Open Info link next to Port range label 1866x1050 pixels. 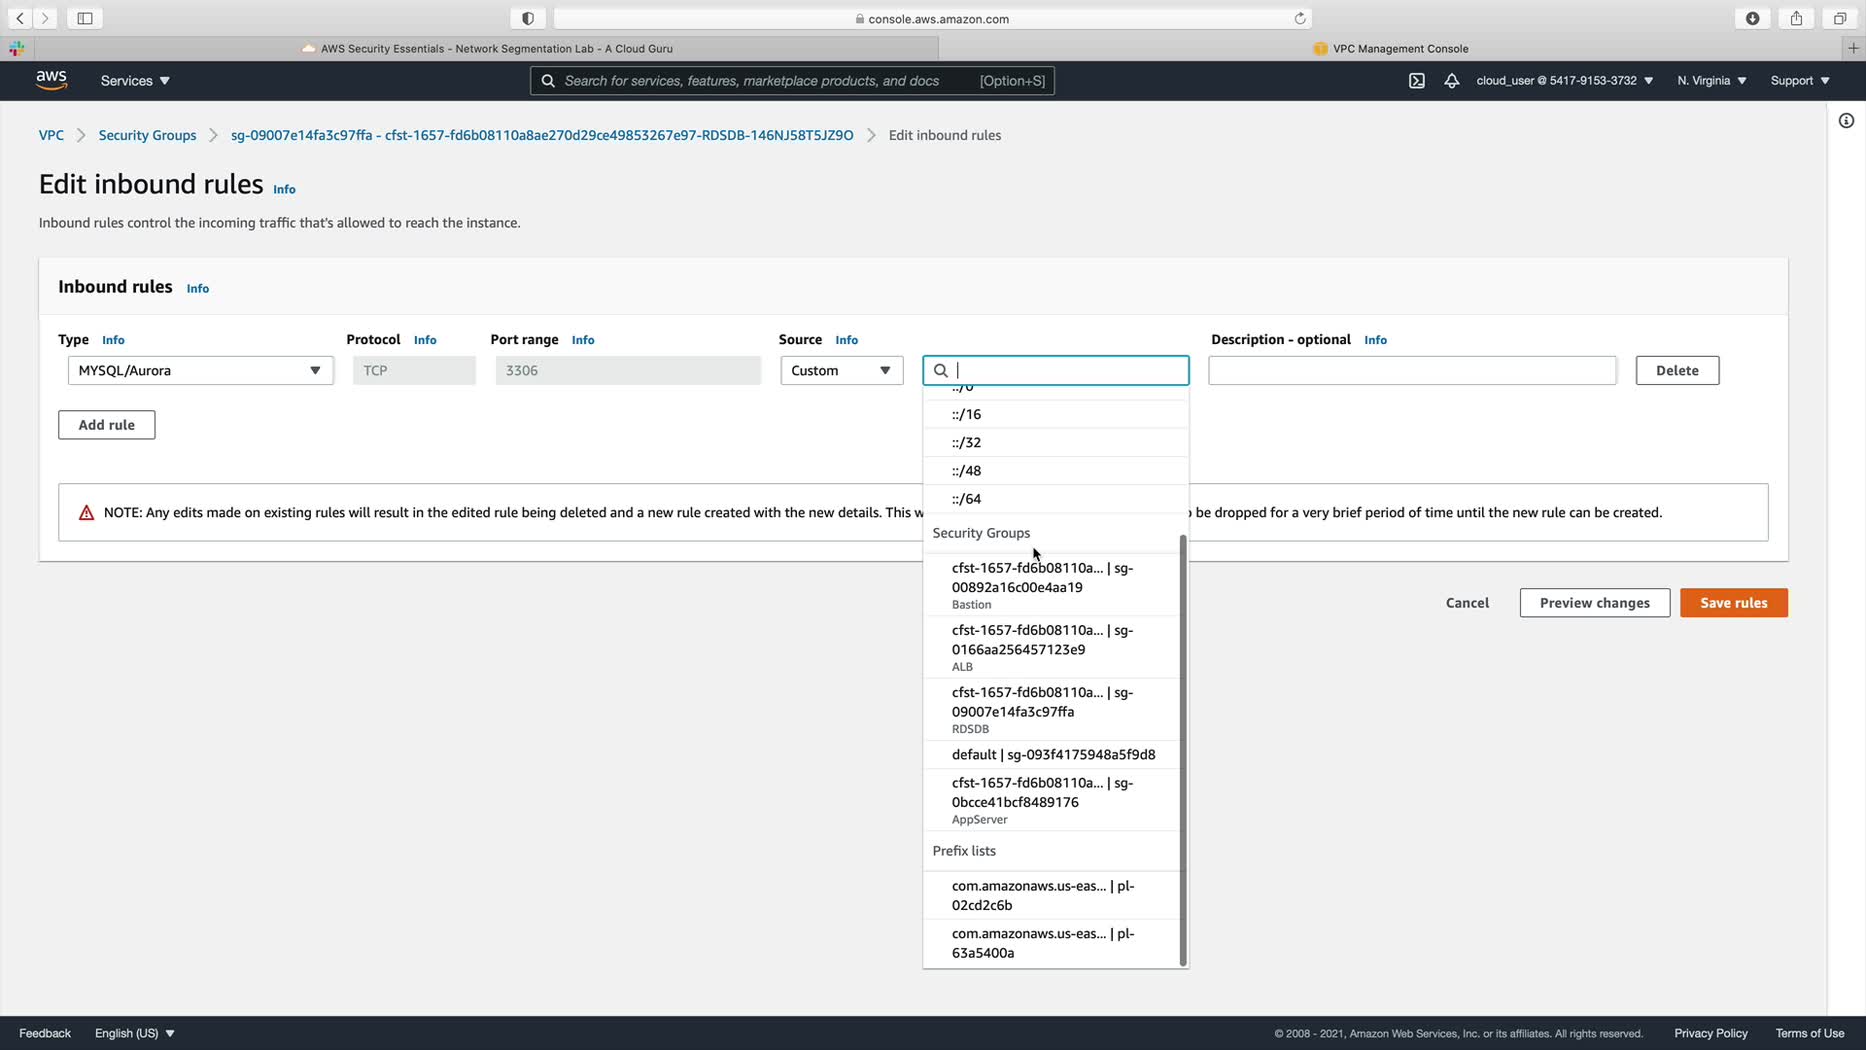point(583,340)
